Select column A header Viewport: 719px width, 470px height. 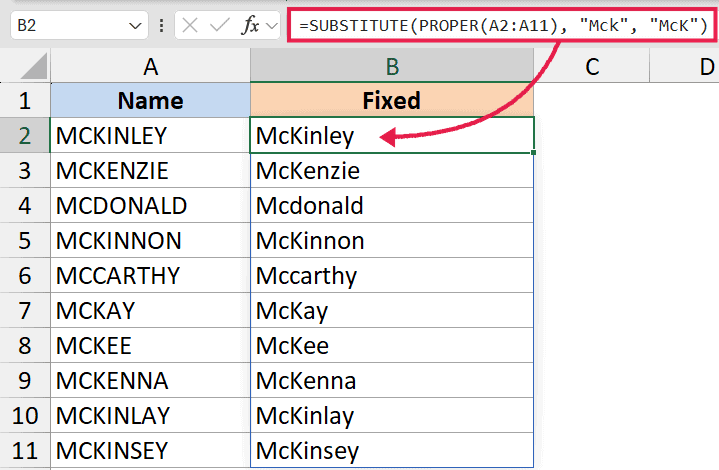pyautogui.click(x=150, y=66)
